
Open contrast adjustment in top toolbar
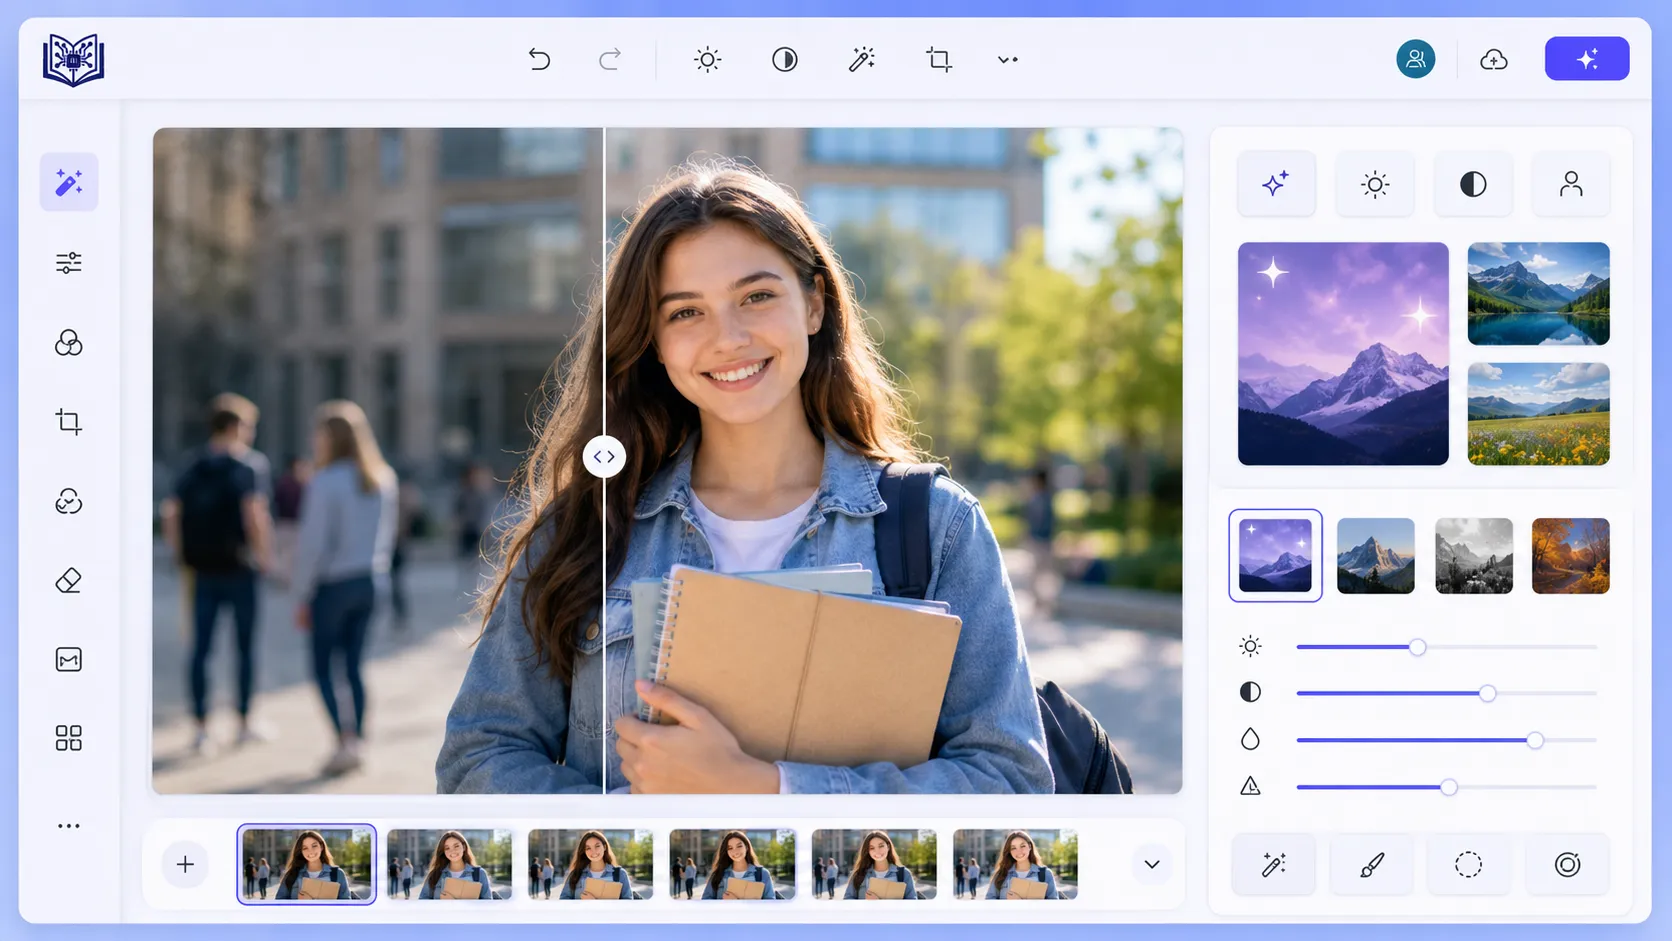[785, 60]
